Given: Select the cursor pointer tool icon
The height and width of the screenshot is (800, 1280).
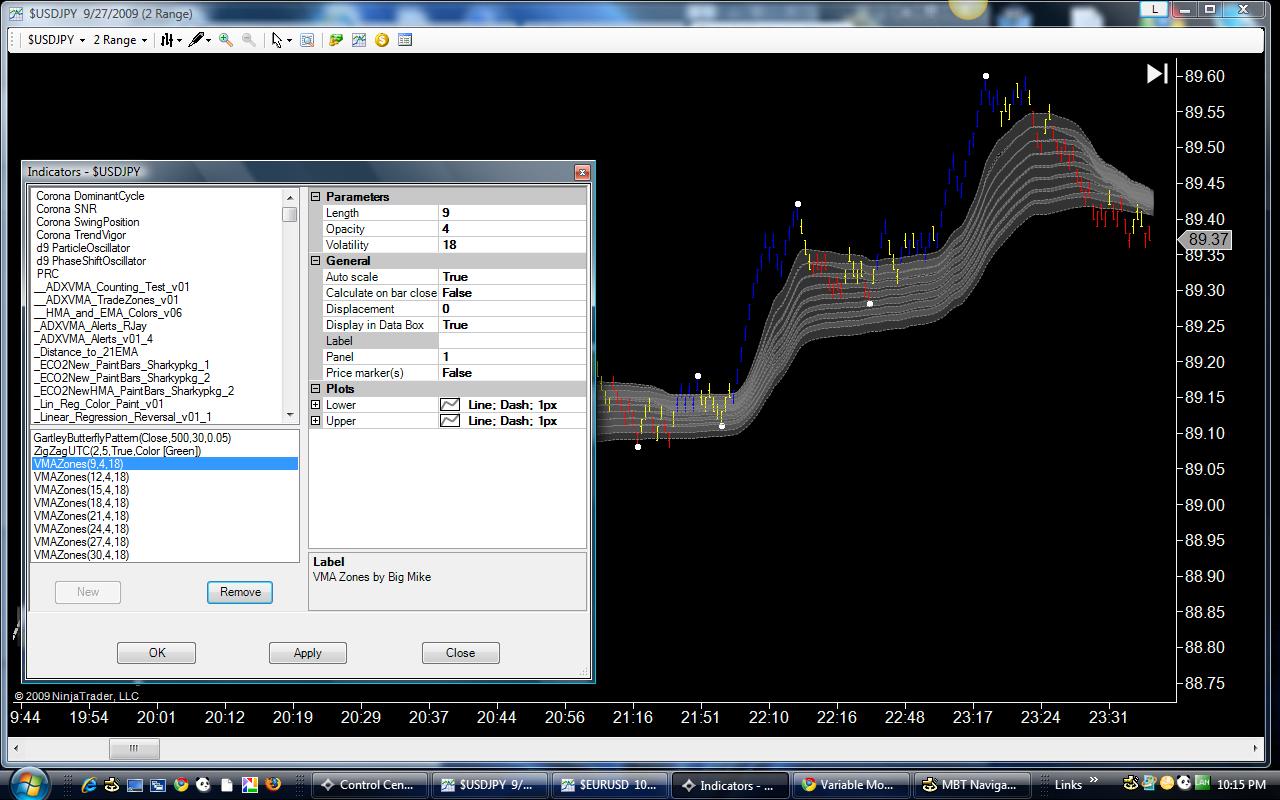Looking at the screenshot, I should click(277, 40).
